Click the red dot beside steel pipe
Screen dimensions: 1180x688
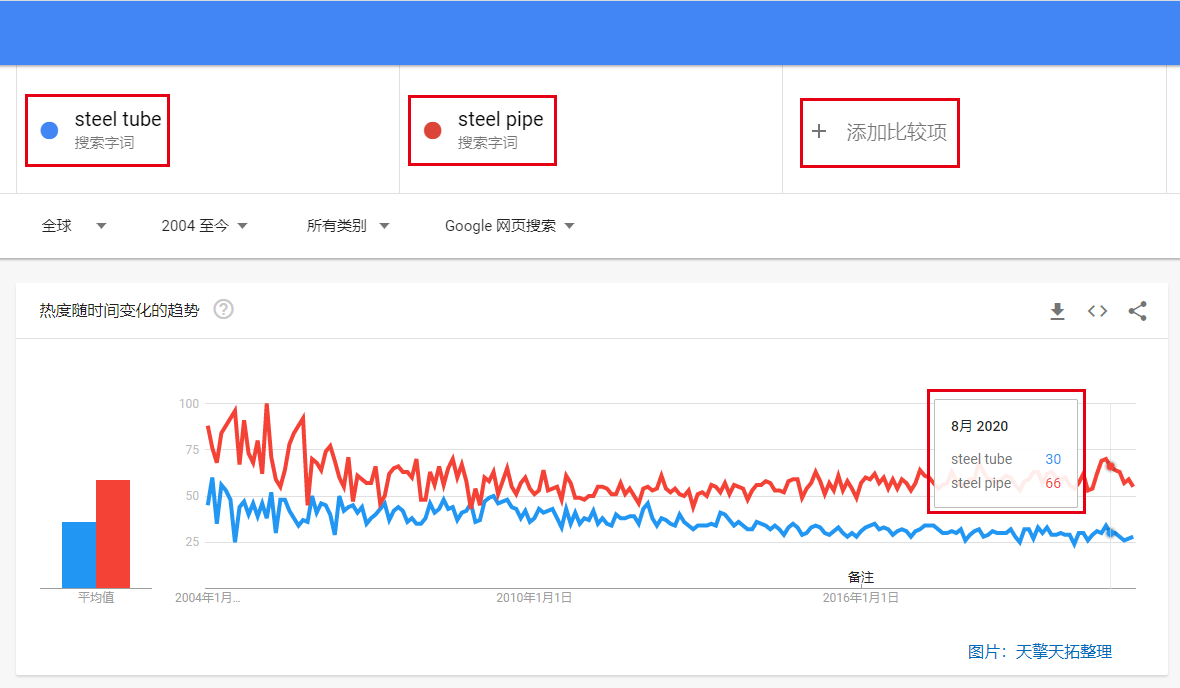pyautogui.click(x=433, y=130)
